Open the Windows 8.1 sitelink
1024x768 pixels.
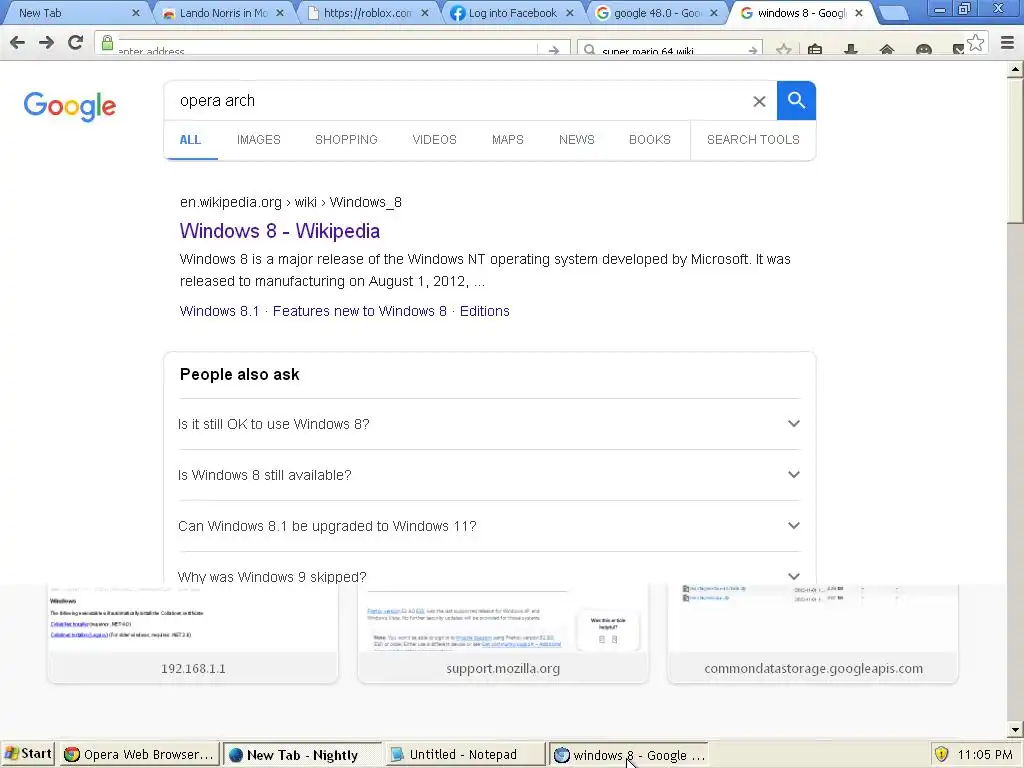(x=219, y=312)
